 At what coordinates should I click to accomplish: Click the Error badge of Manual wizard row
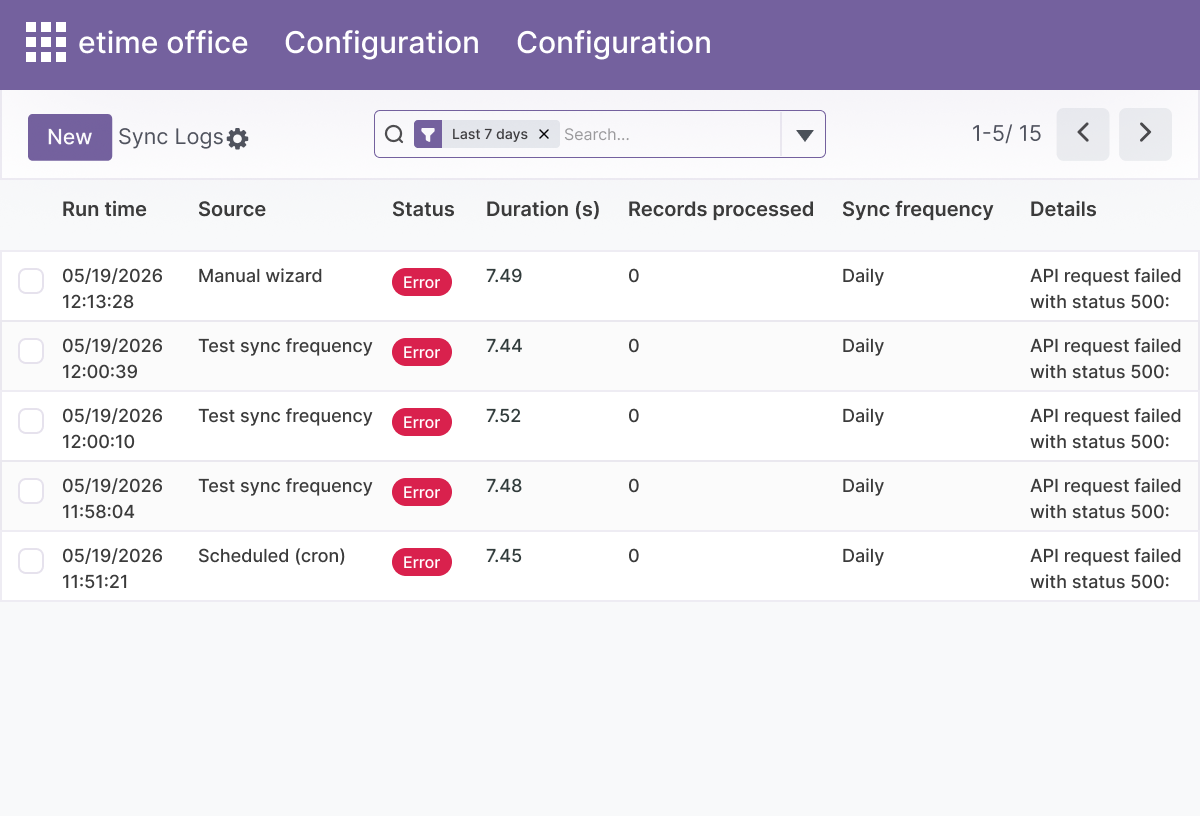click(422, 283)
